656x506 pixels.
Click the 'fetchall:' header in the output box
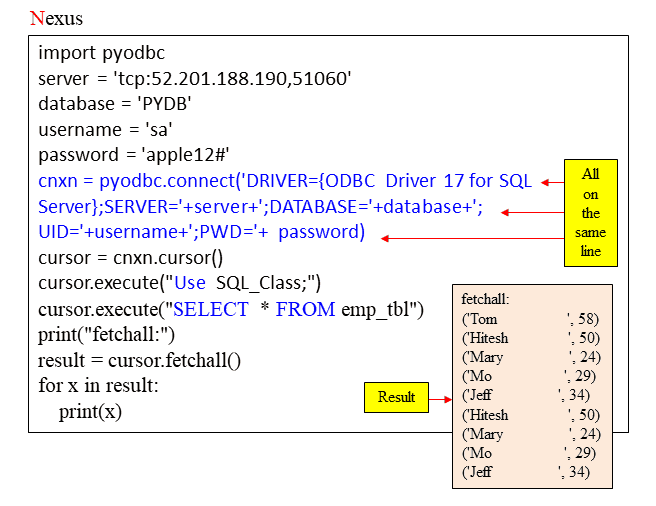pos(486,300)
